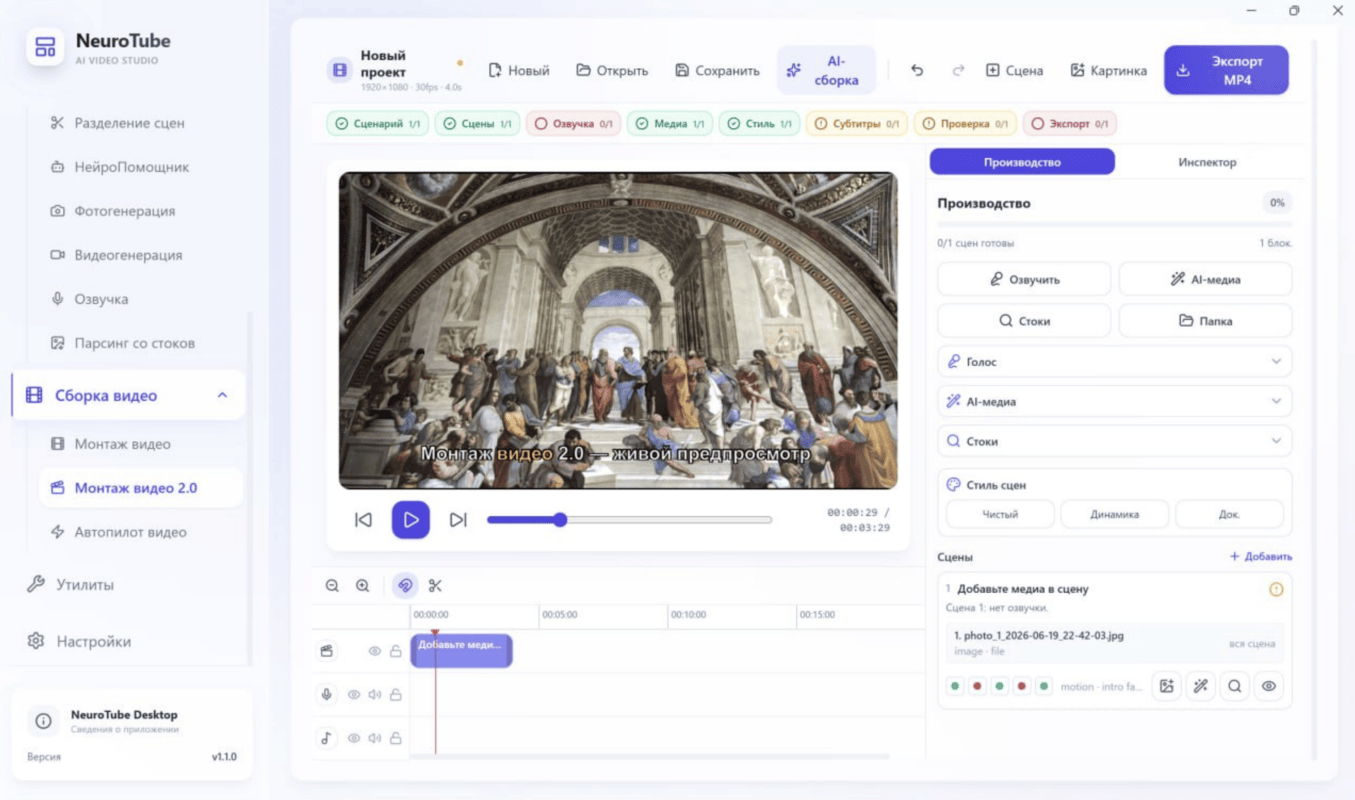
Task: Click the Экспорт MP4 button
Action: coord(1226,70)
